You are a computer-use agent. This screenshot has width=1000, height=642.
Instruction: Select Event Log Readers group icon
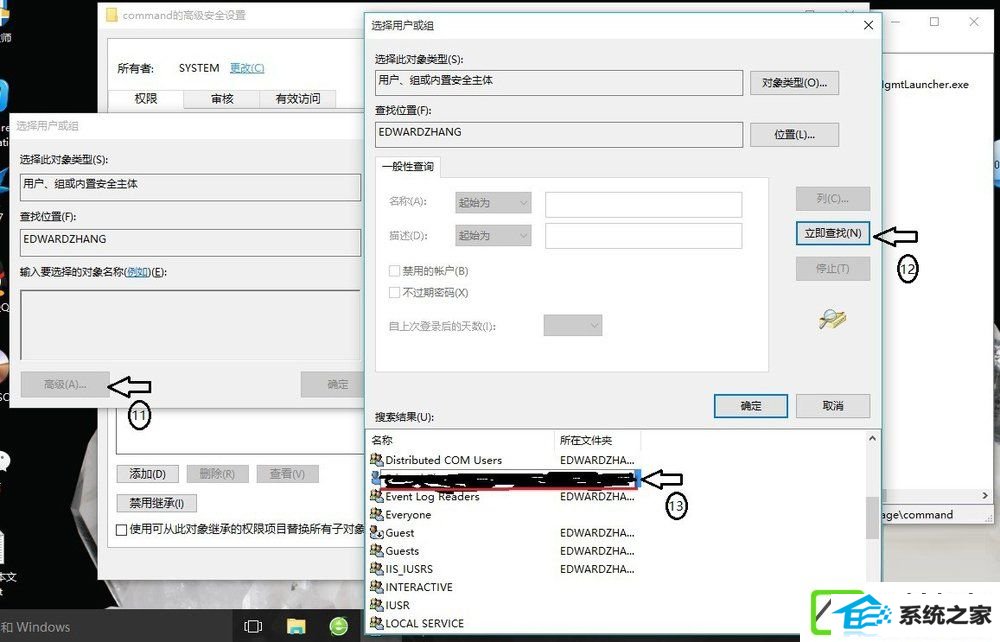pyautogui.click(x=376, y=496)
